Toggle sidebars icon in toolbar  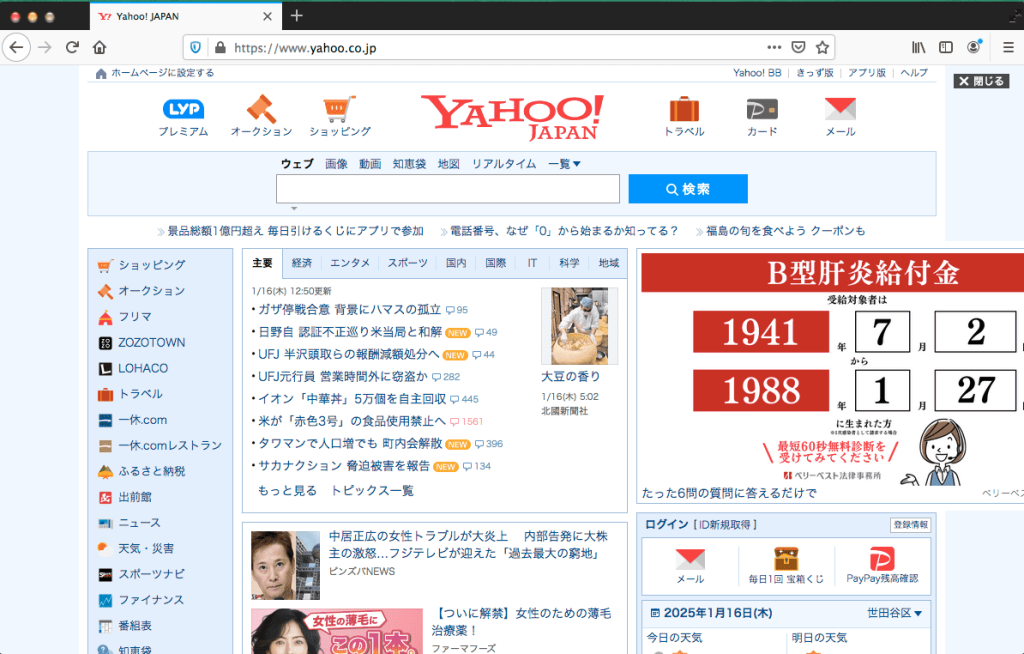(946, 47)
